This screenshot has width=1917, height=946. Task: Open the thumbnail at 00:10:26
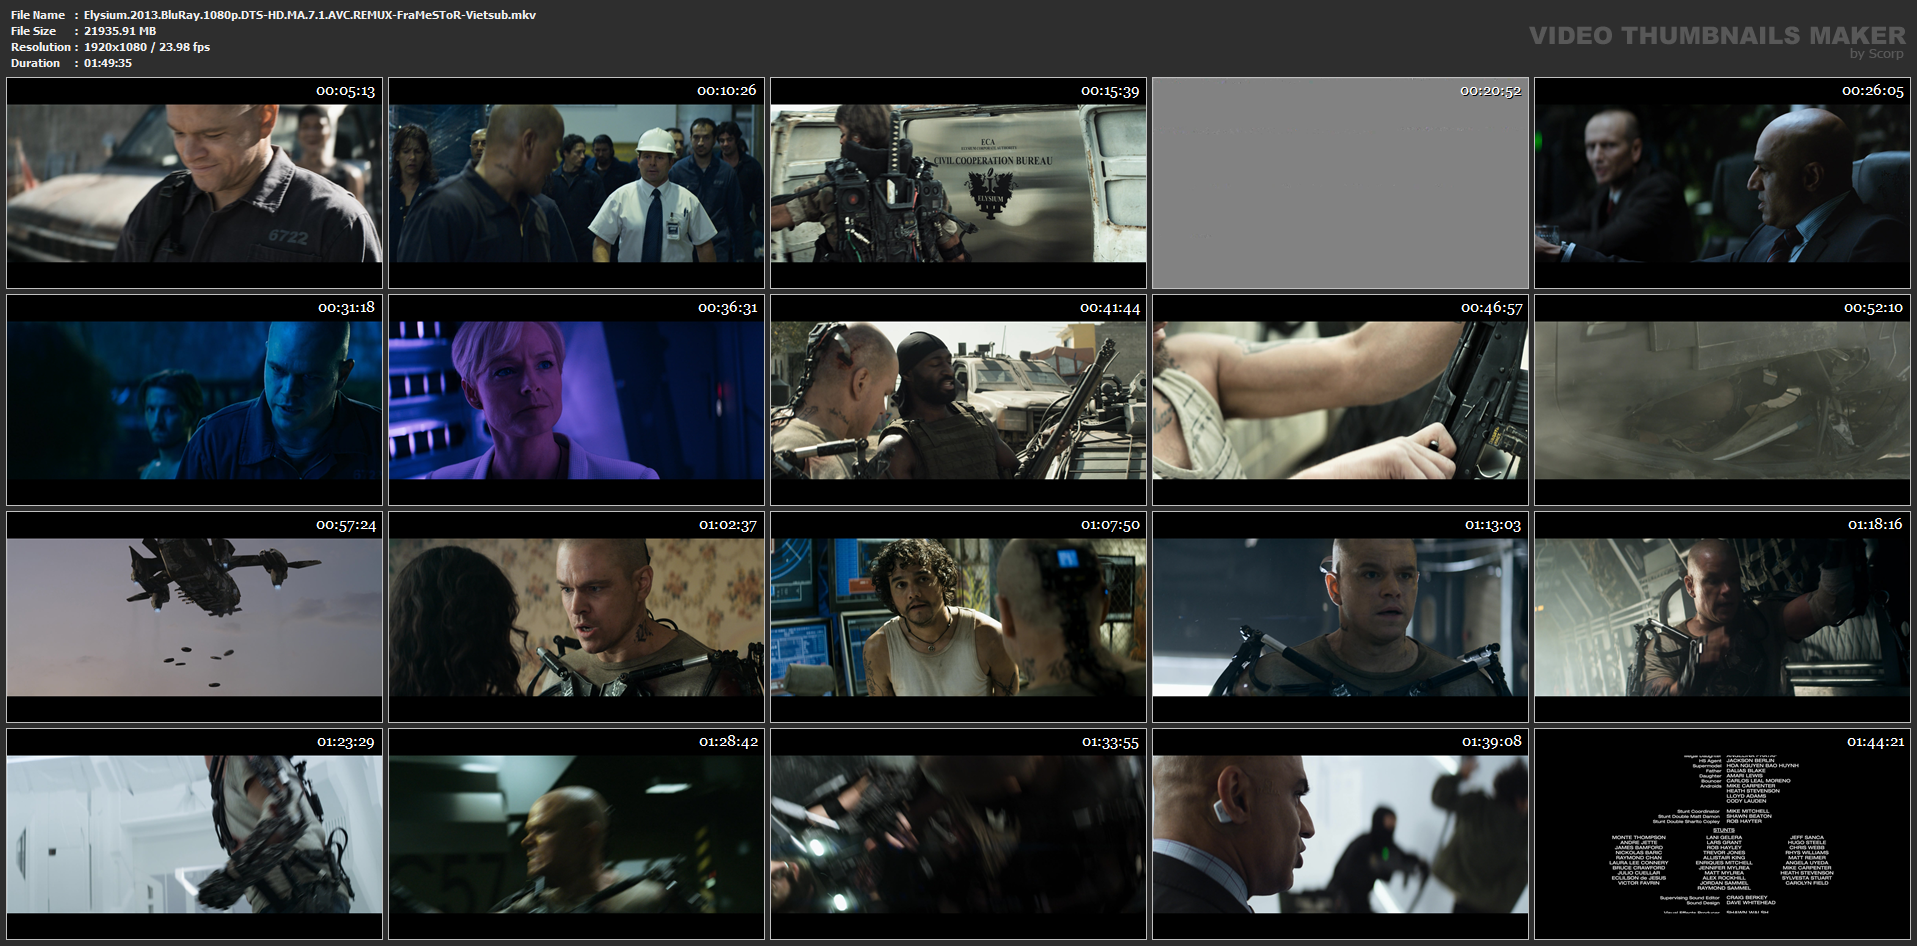tap(577, 183)
